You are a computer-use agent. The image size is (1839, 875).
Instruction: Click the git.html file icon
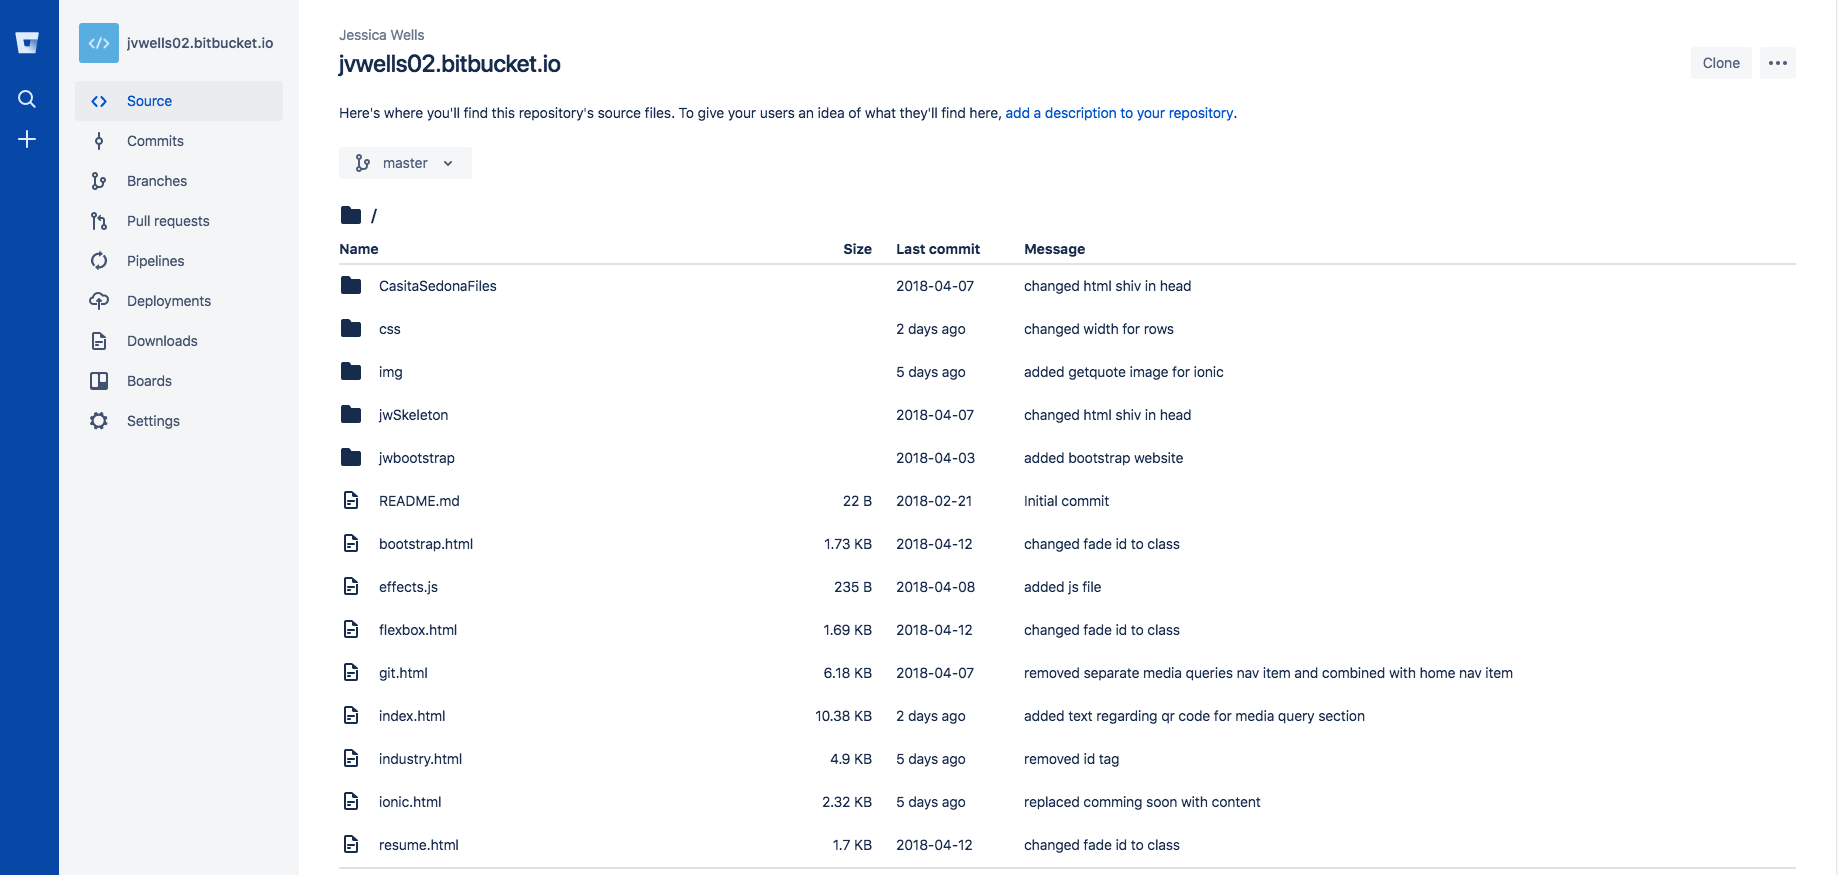(351, 673)
